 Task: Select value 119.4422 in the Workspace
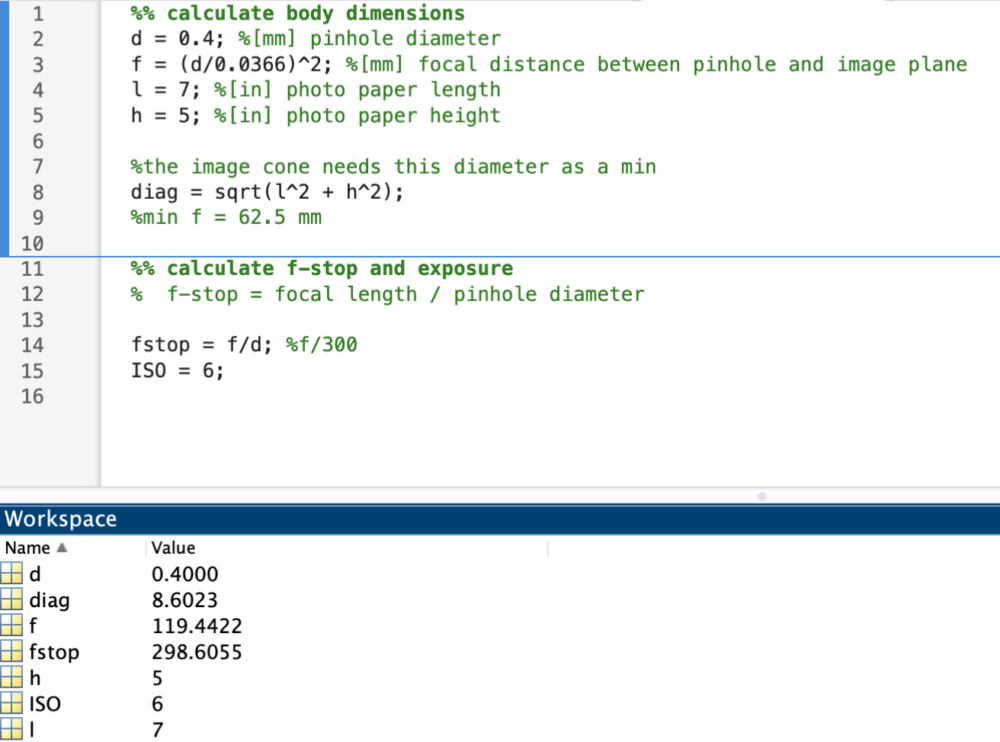pyautogui.click(x=196, y=626)
